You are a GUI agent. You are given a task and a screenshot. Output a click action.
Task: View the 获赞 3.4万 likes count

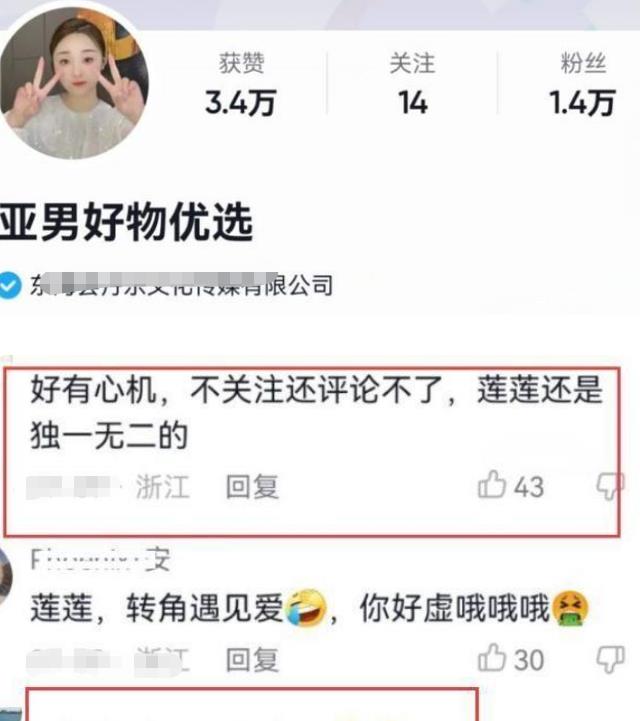pos(240,84)
